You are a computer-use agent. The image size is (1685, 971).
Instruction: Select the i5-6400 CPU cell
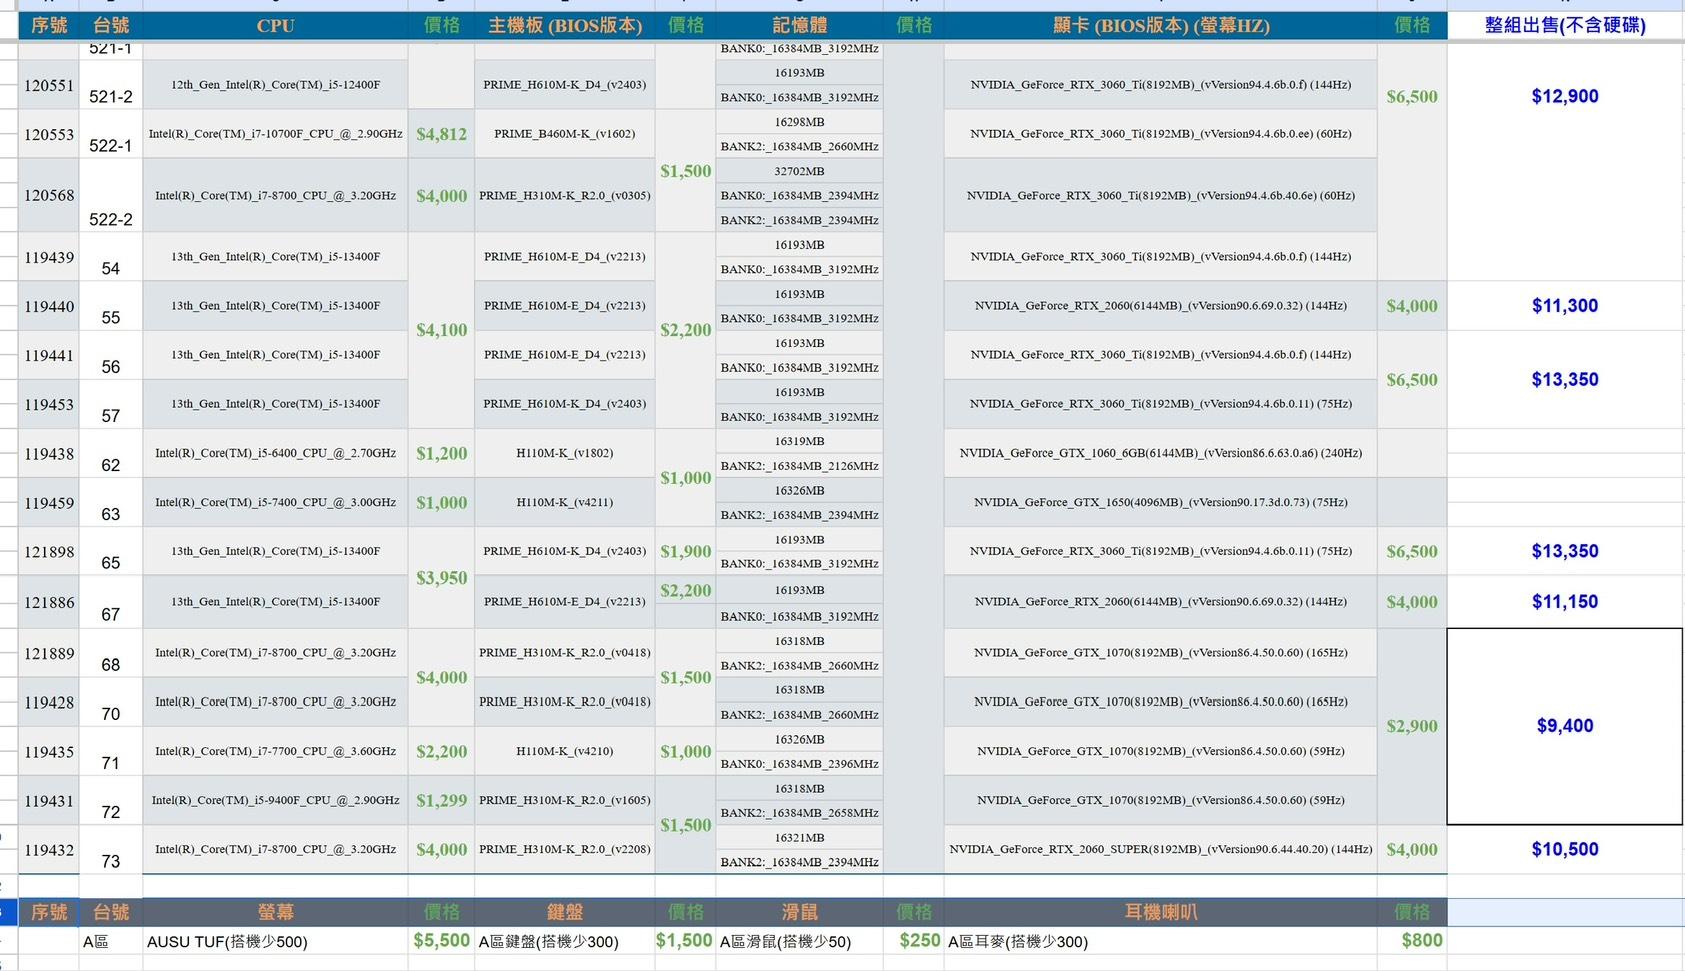[275, 453]
